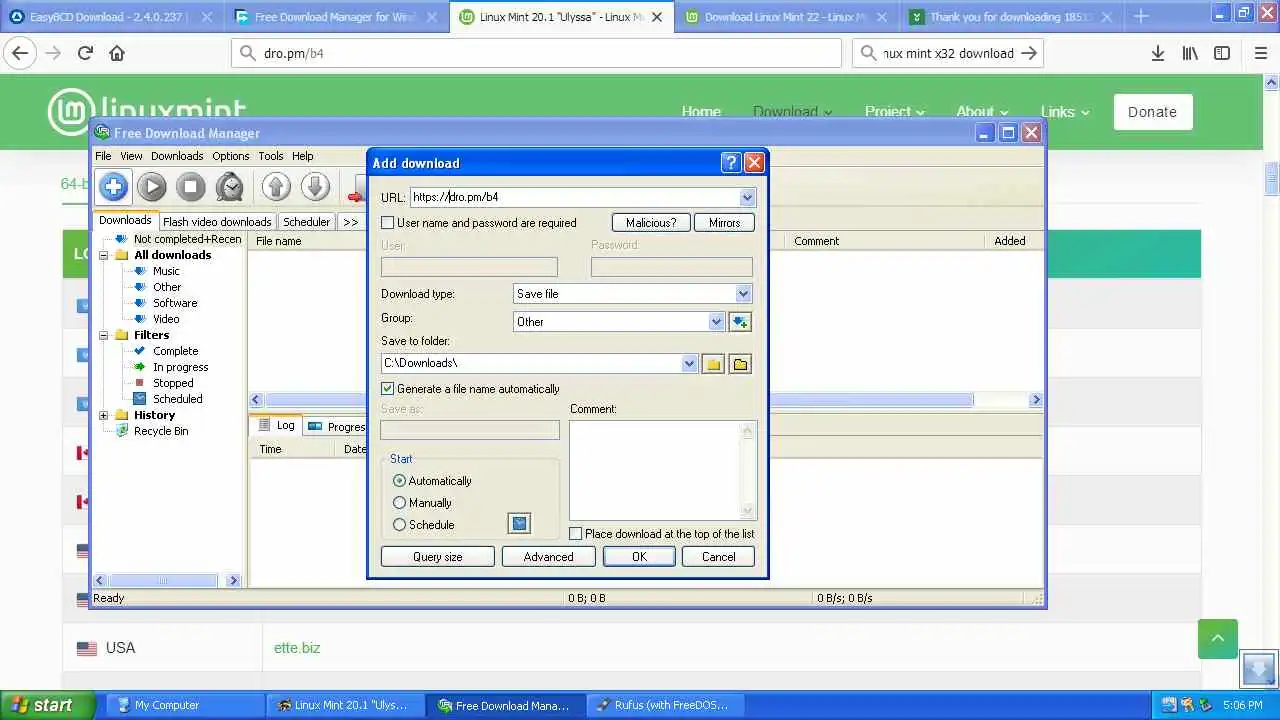Image resolution: width=1280 pixels, height=720 pixels.
Task: Click the >> more tabs chevron
Action: (350, 222)
